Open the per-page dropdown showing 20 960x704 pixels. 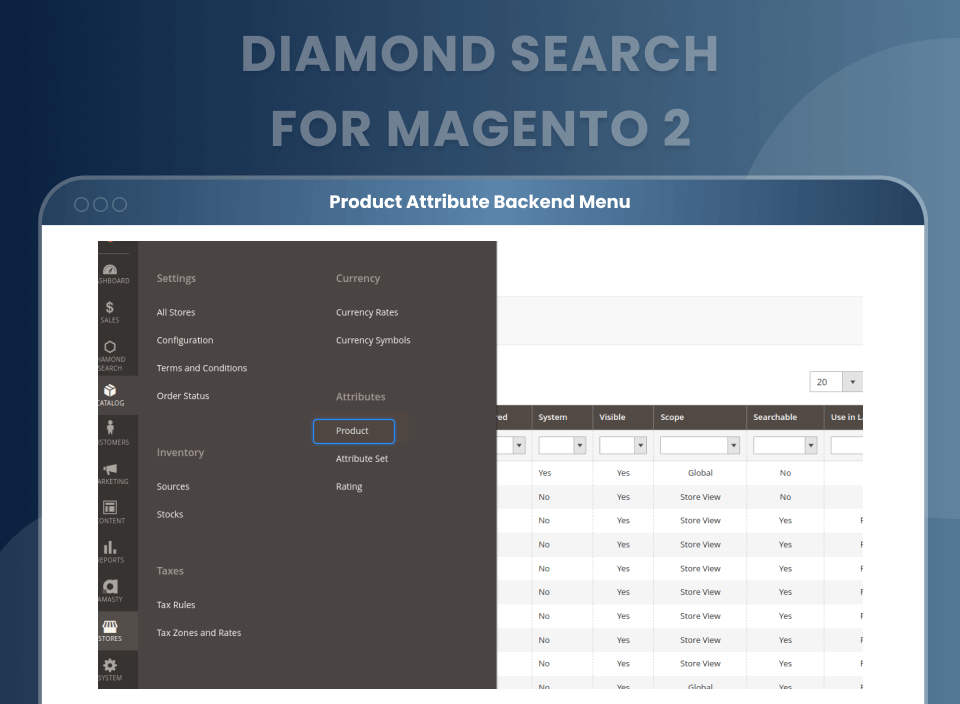click(852, 382)
